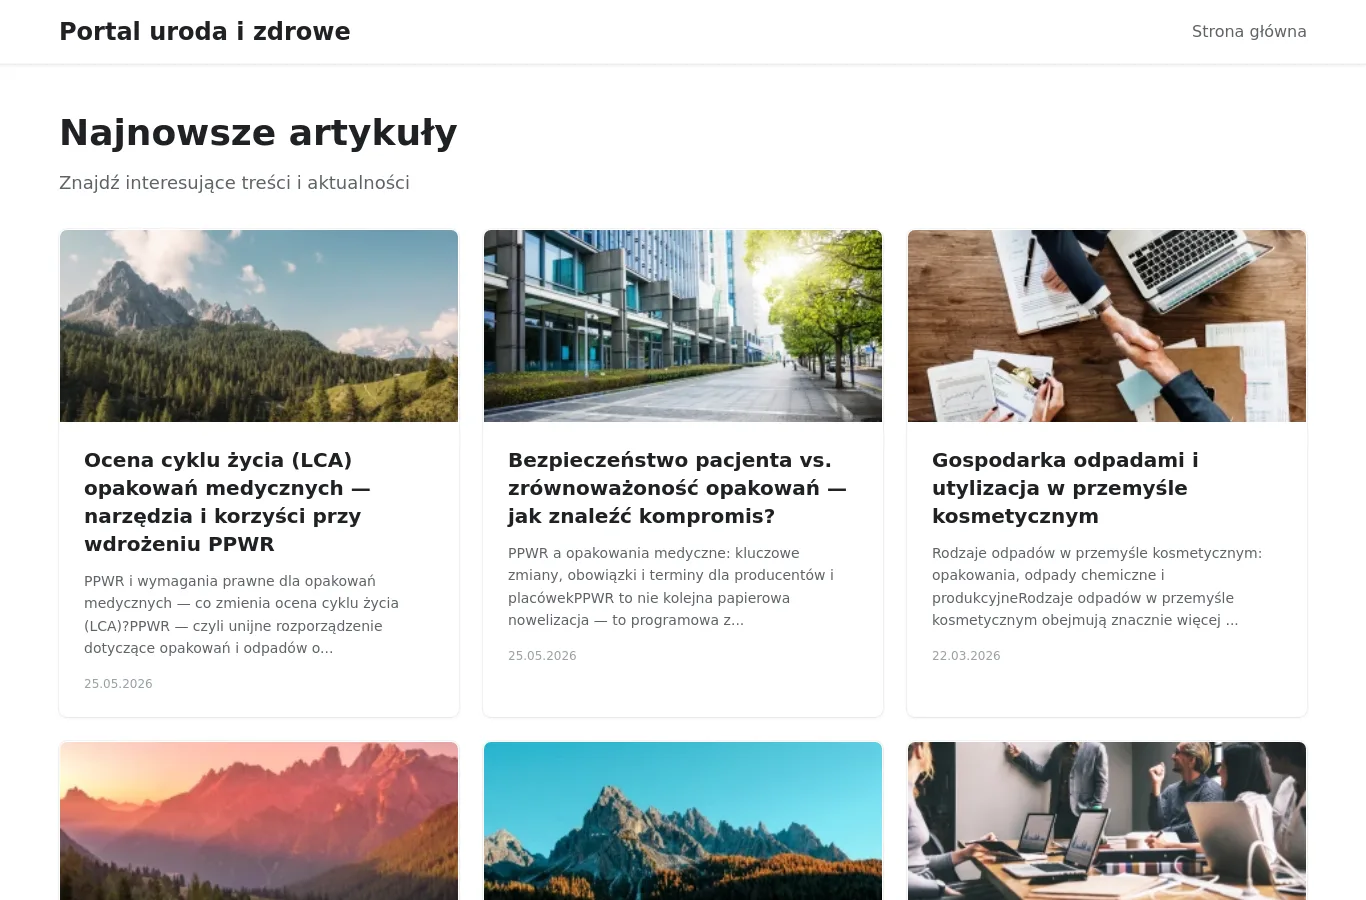Open the pink sunset mountains thumbnail
Image resolution: width=1366 pixels, height=900 pixels.
point(259,821)
